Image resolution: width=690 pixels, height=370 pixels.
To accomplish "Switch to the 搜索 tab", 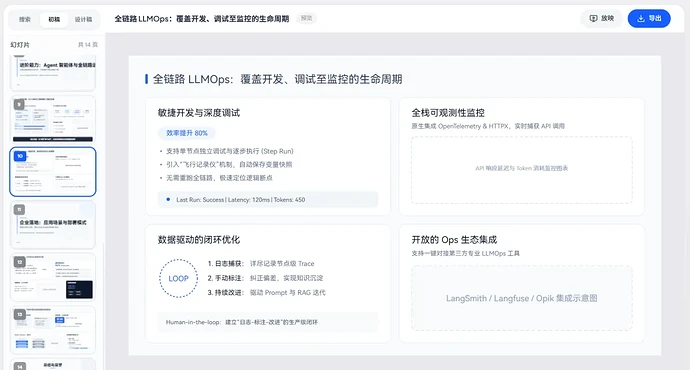I will [25, 19].
